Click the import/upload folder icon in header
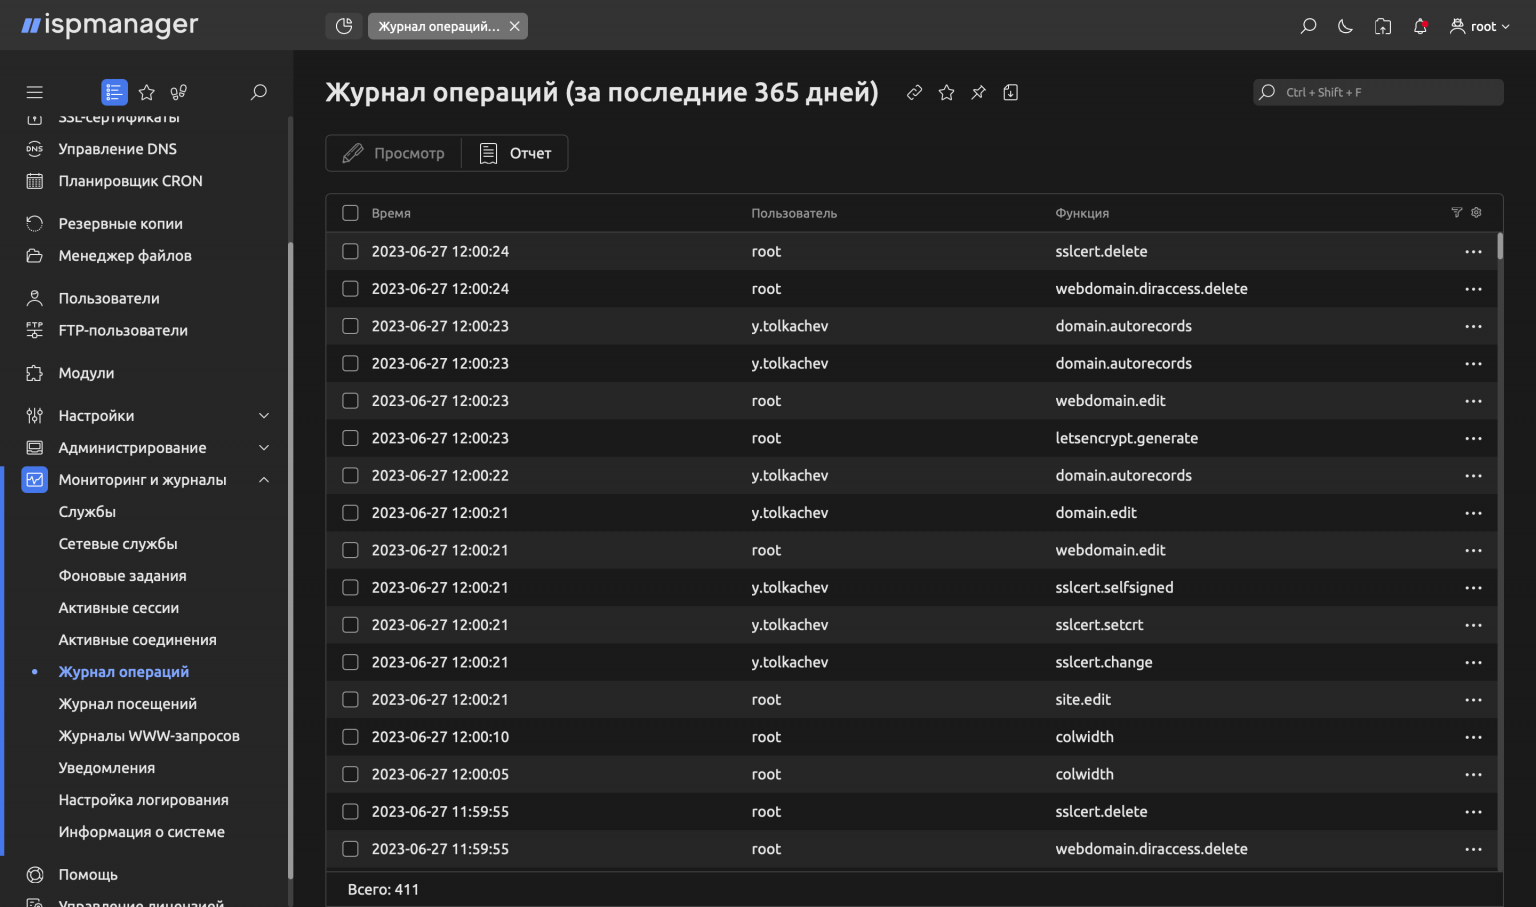This screenshot has height=907, width=1536. (x=1383, y=26)
